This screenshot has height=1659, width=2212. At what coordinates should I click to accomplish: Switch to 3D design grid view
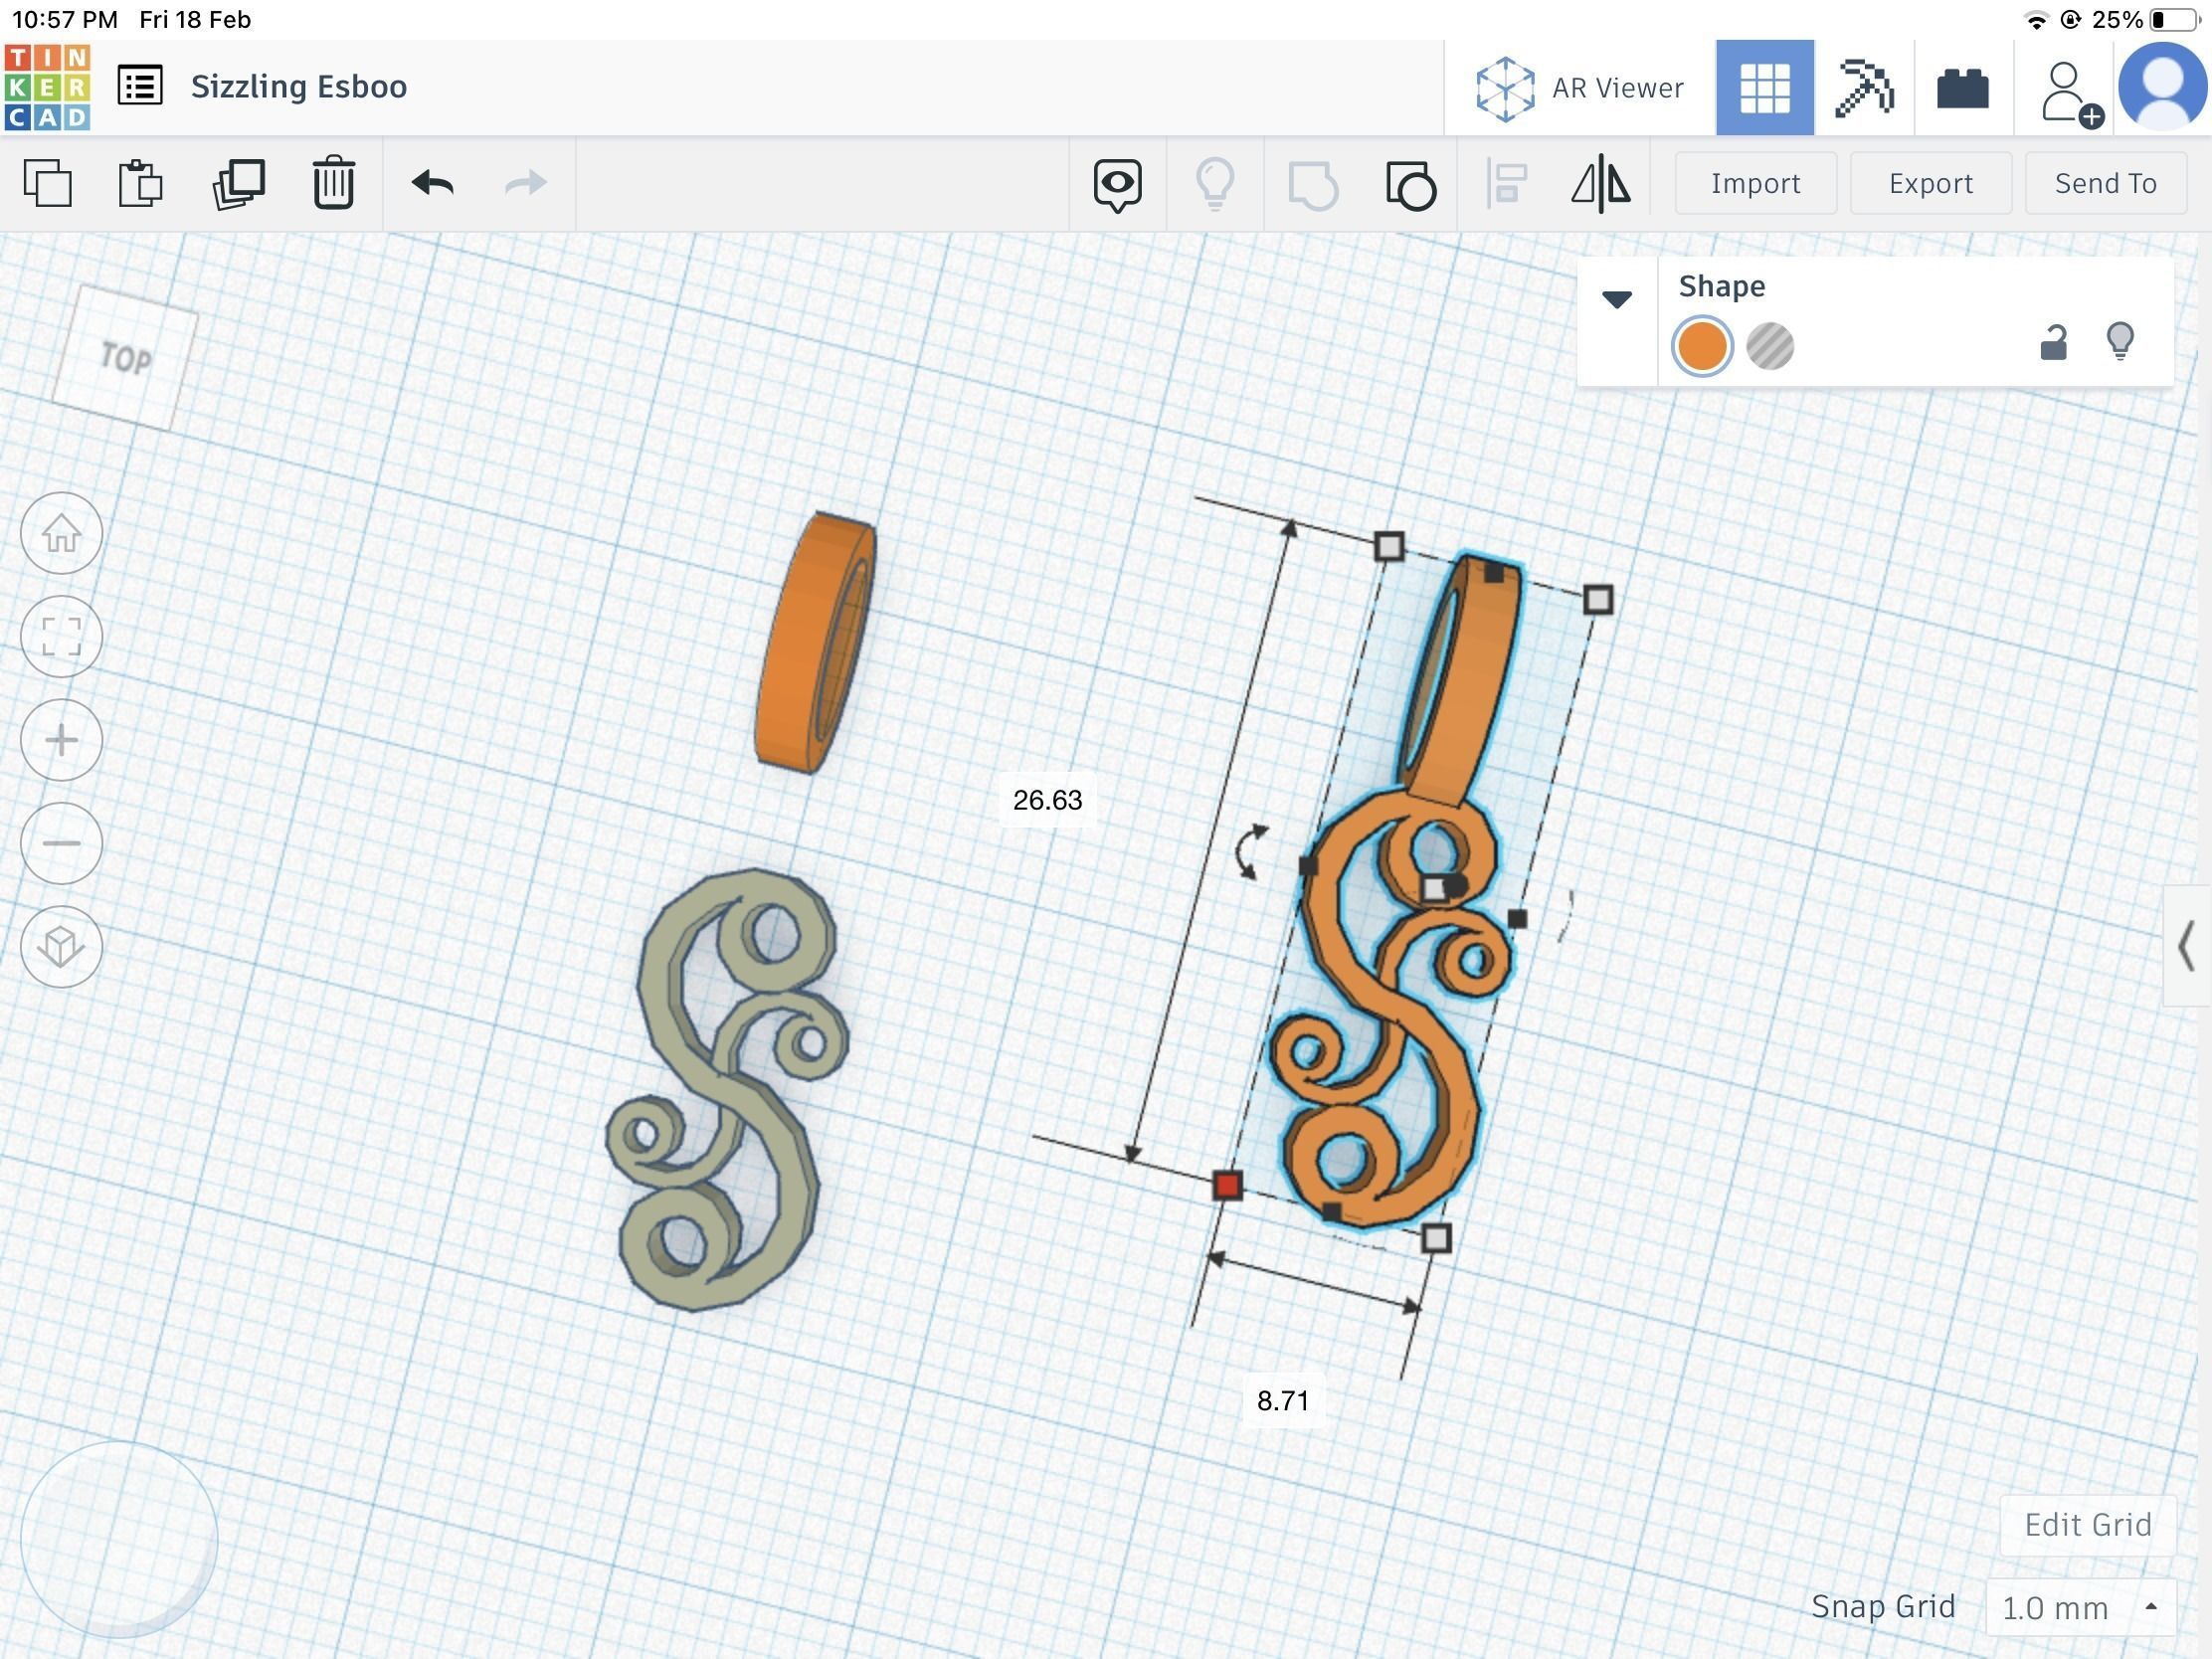pos(1765,88)
